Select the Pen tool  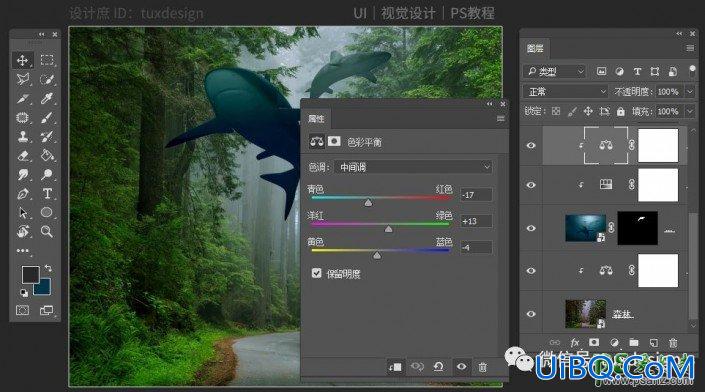pos(22,194)
